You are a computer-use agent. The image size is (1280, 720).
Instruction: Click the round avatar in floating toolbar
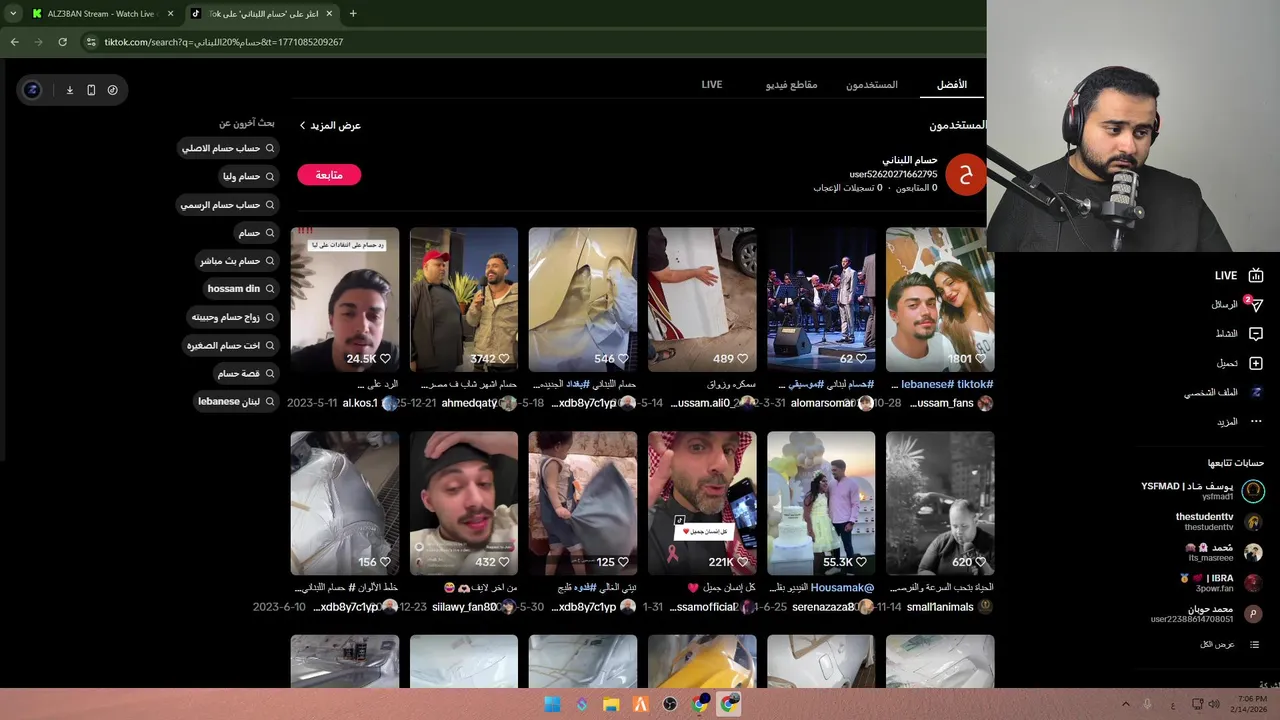[x=32, y=90]
